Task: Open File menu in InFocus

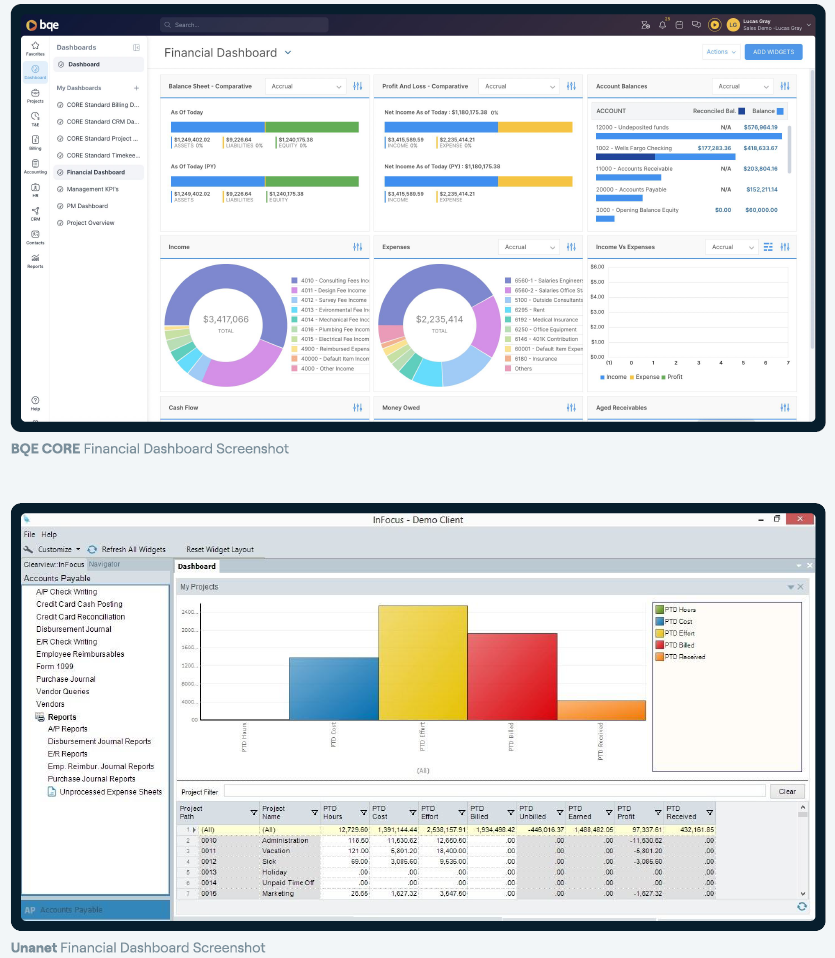Action: (29, 534)
